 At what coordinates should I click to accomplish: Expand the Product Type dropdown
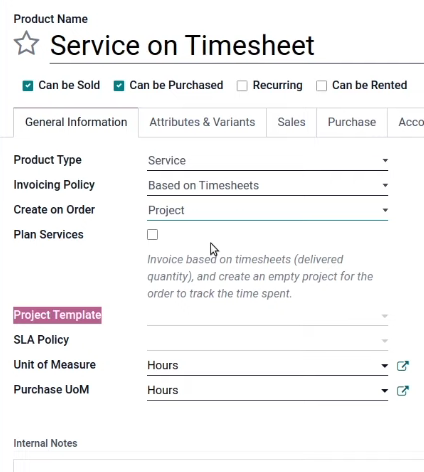(267, 161)
